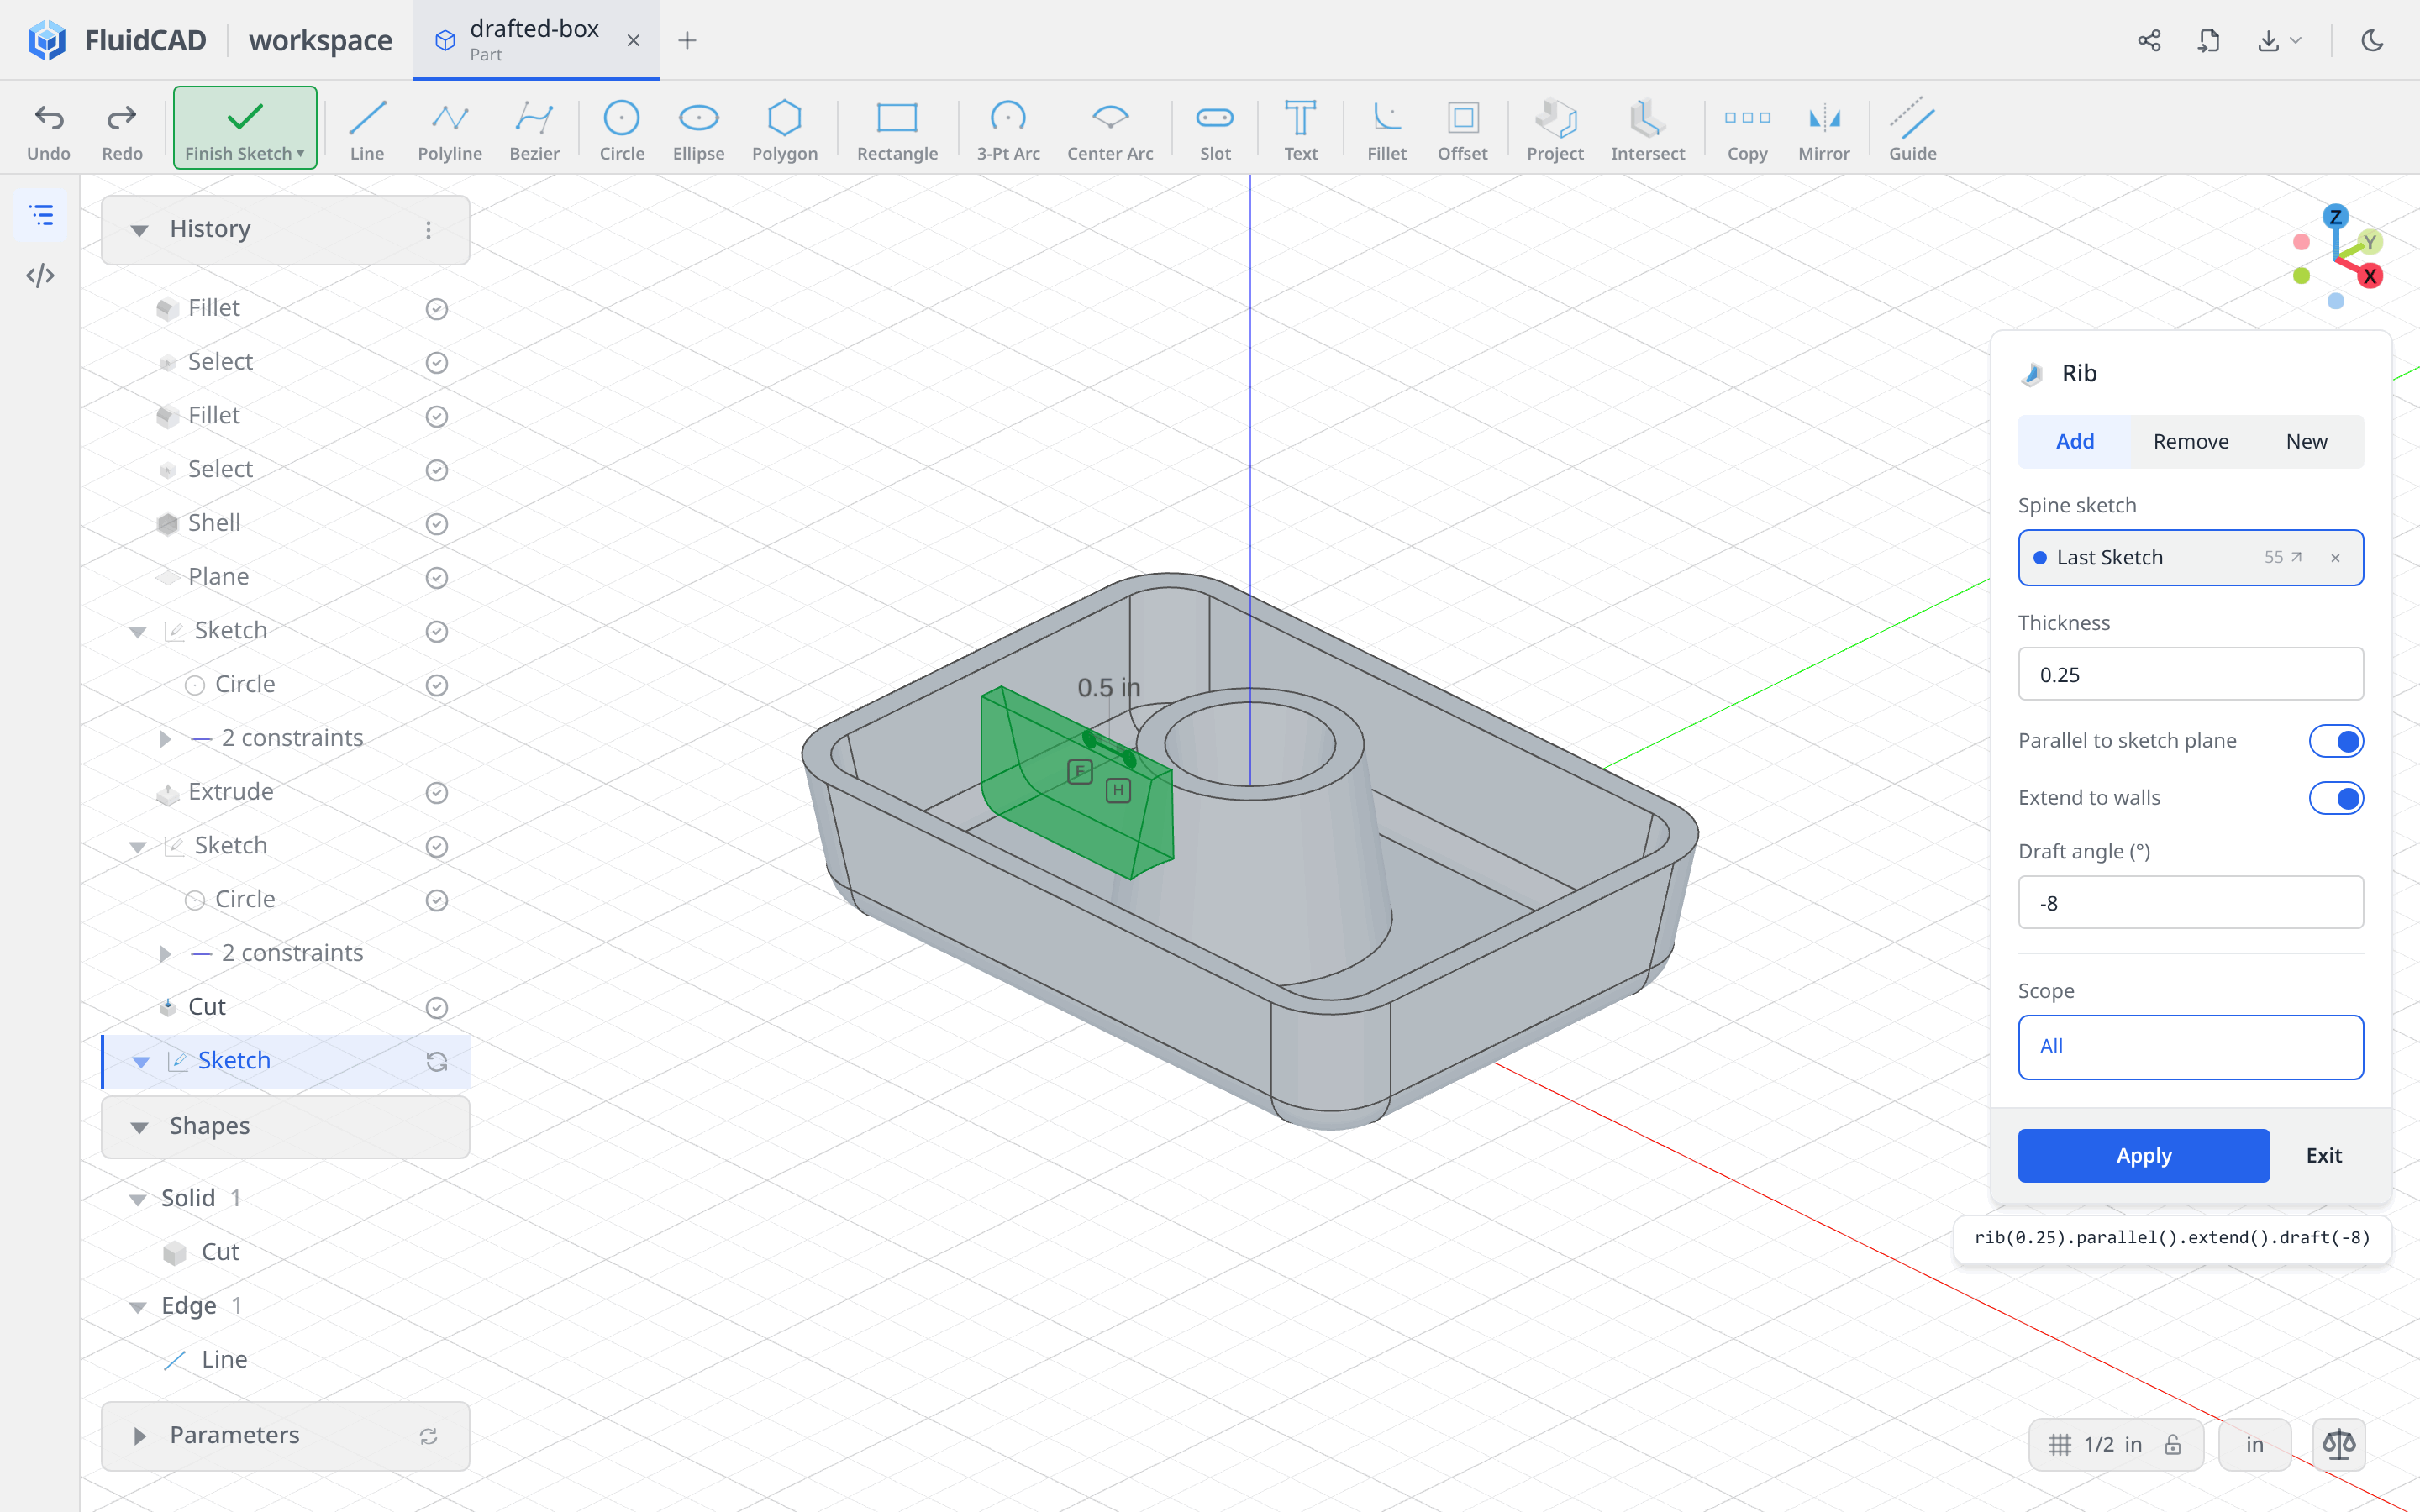Select the Line tool
The width and height of the screenshot is (2420, 1512).
point(367,129)
